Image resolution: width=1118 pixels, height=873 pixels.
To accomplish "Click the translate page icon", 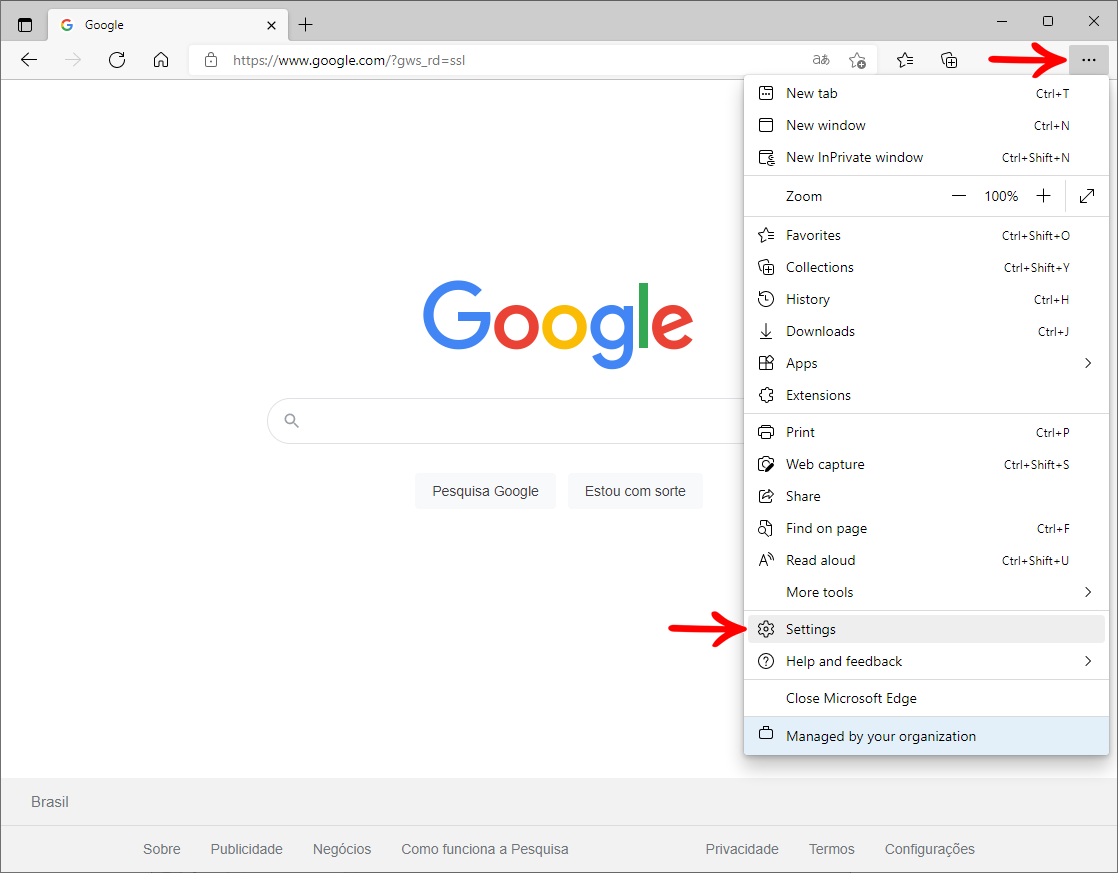I will [x=821, y=60].
